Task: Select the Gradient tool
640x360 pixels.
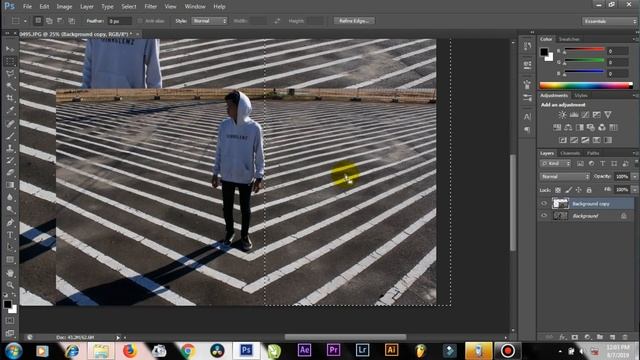Action: pos(10,185)
